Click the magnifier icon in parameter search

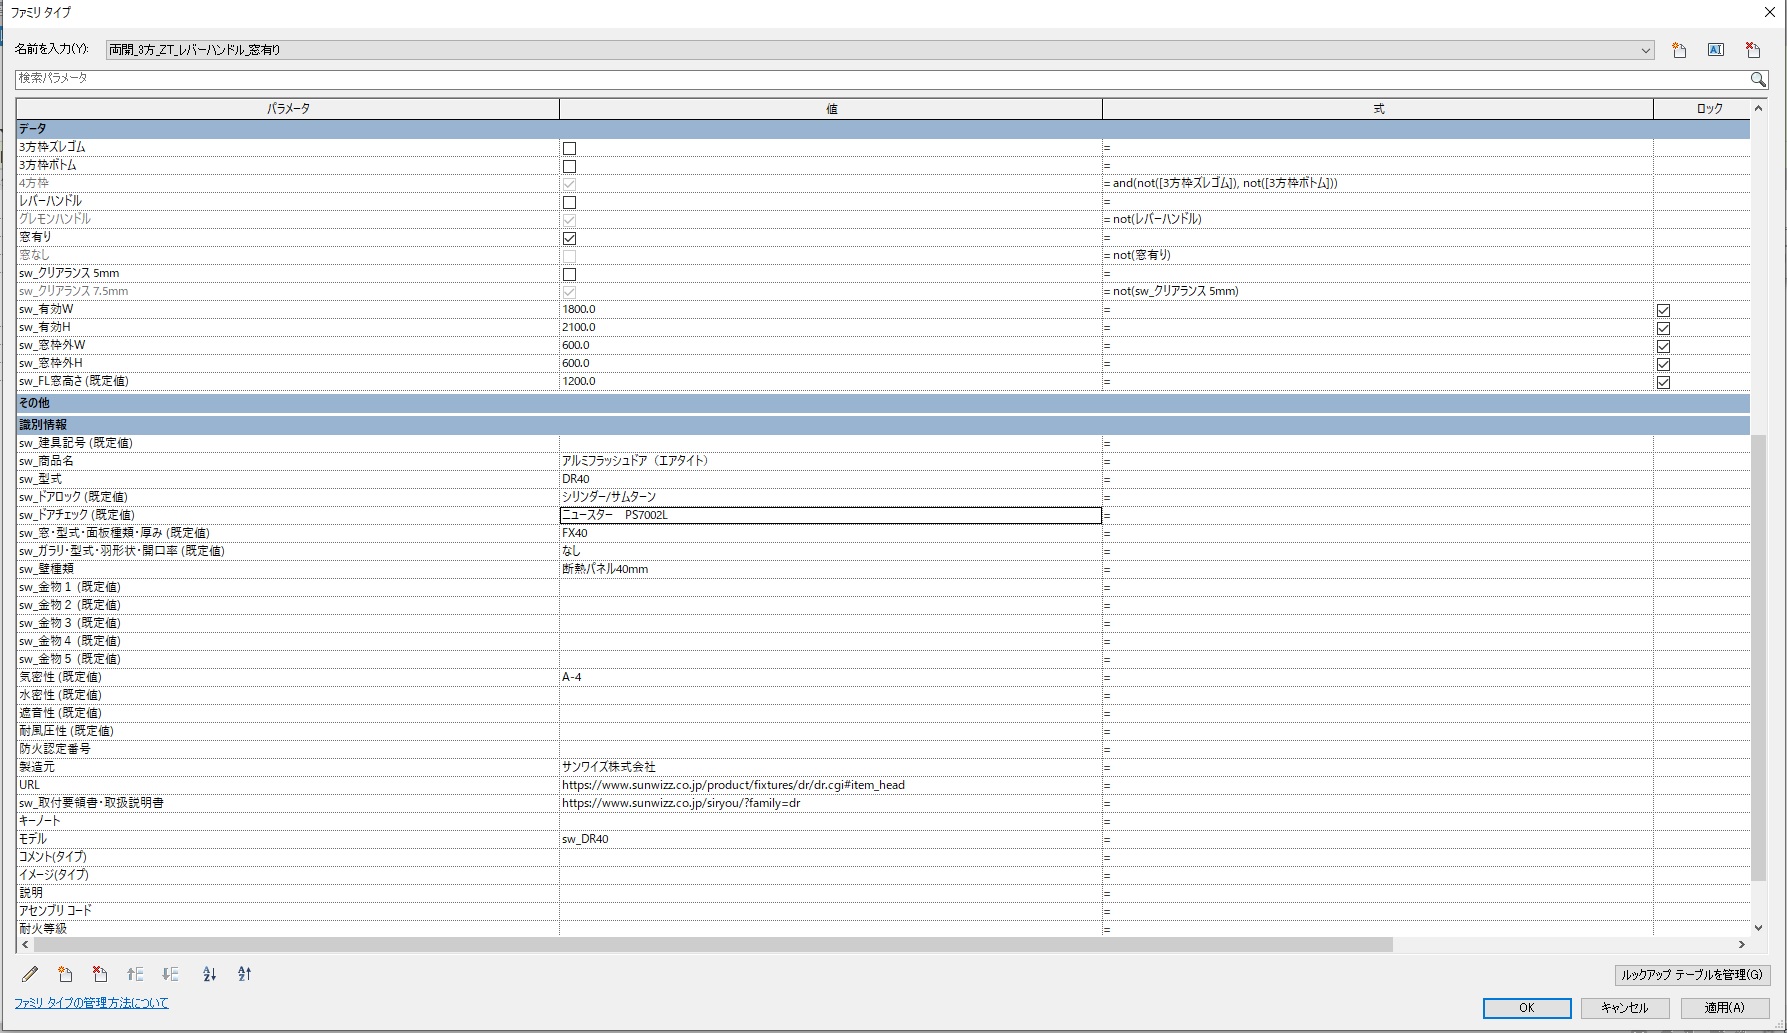(1758, 79)
